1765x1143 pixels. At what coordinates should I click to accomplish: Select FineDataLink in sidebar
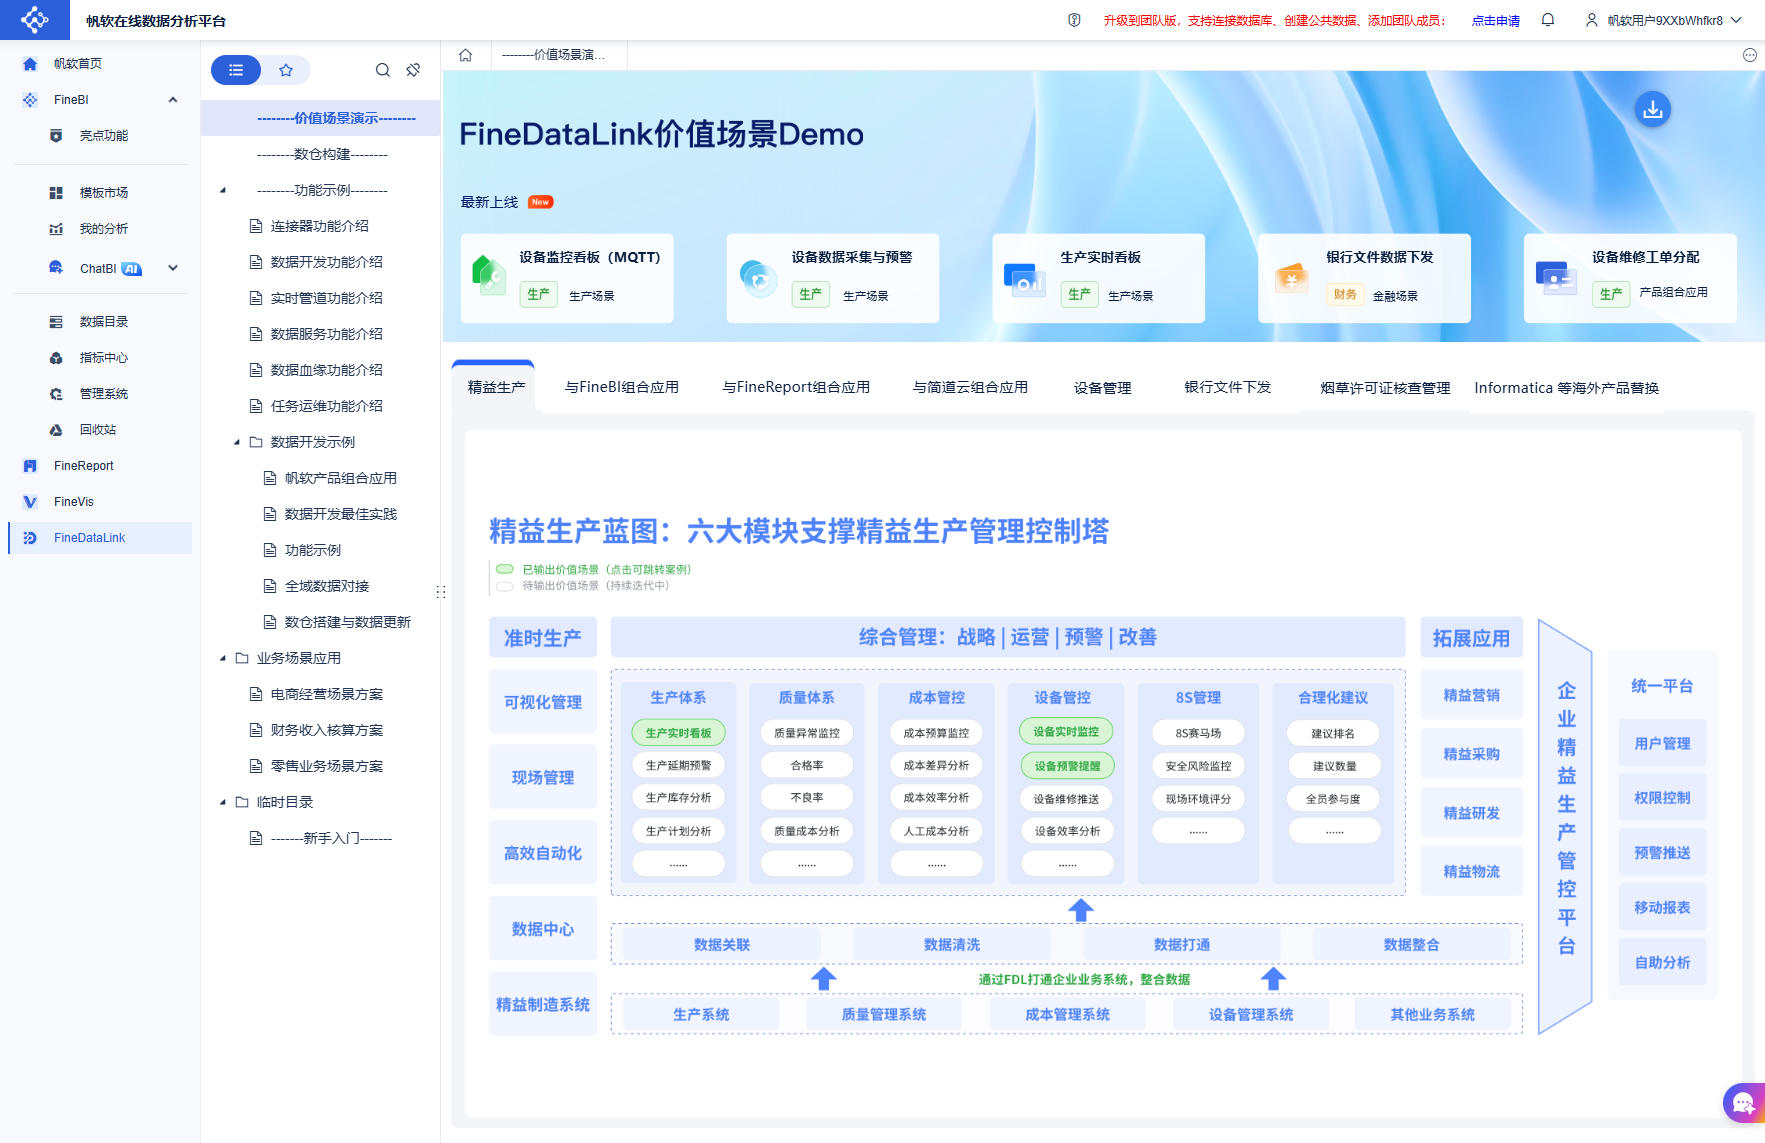pyautogui.click(x=100, y=538)
